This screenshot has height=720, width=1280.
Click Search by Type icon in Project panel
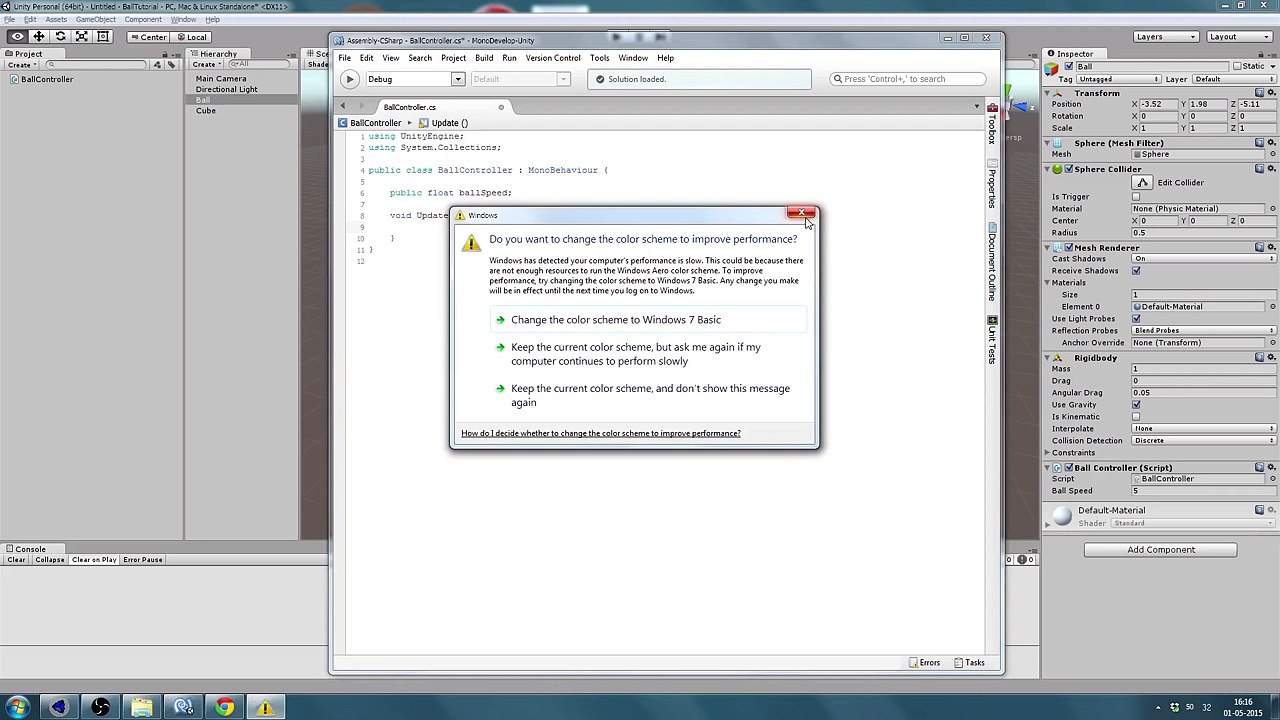157,65
